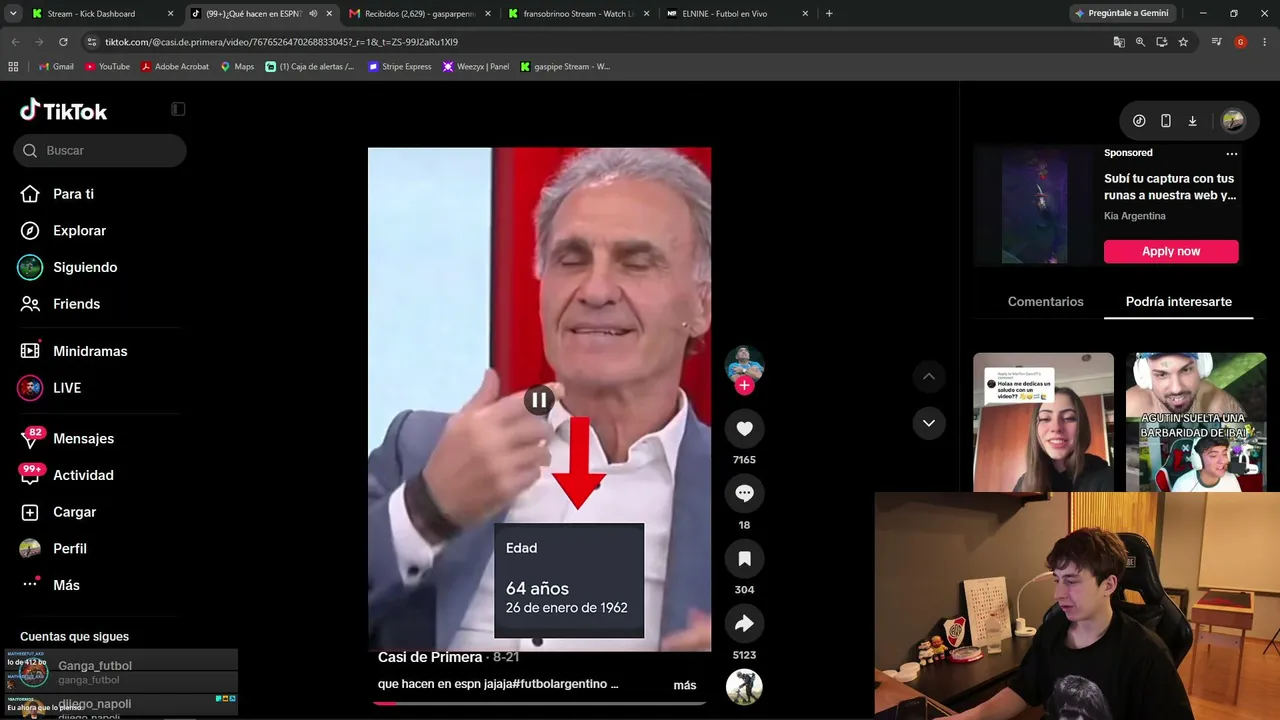Open the Stripe Express bookmark

click(400, 67)
